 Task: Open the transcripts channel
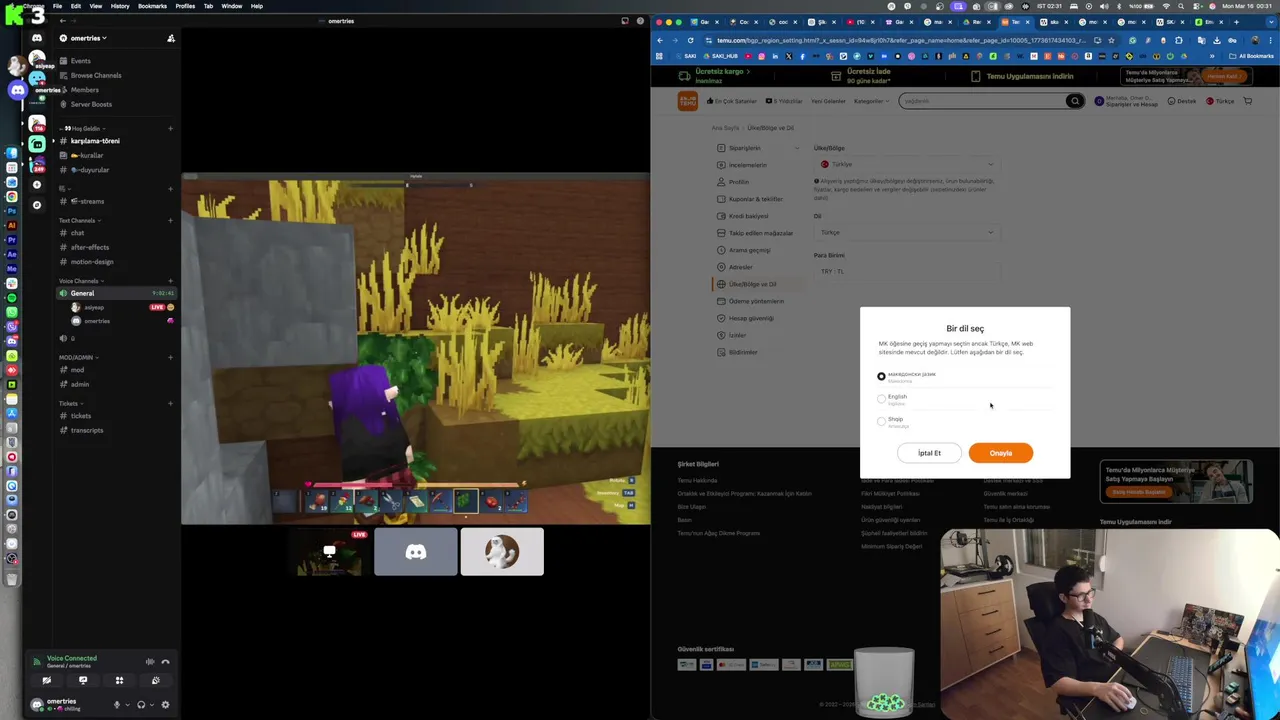[86, 430]
